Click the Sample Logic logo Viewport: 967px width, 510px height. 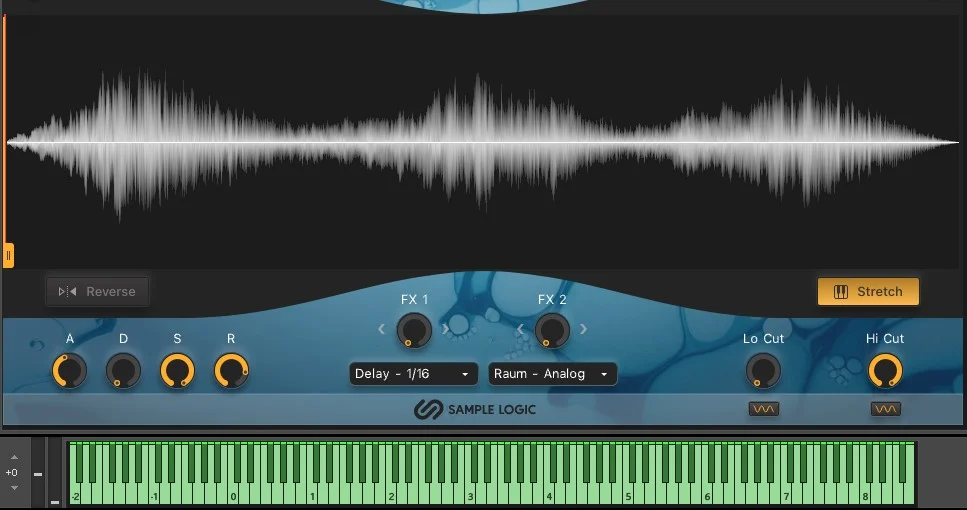[475, 409]
